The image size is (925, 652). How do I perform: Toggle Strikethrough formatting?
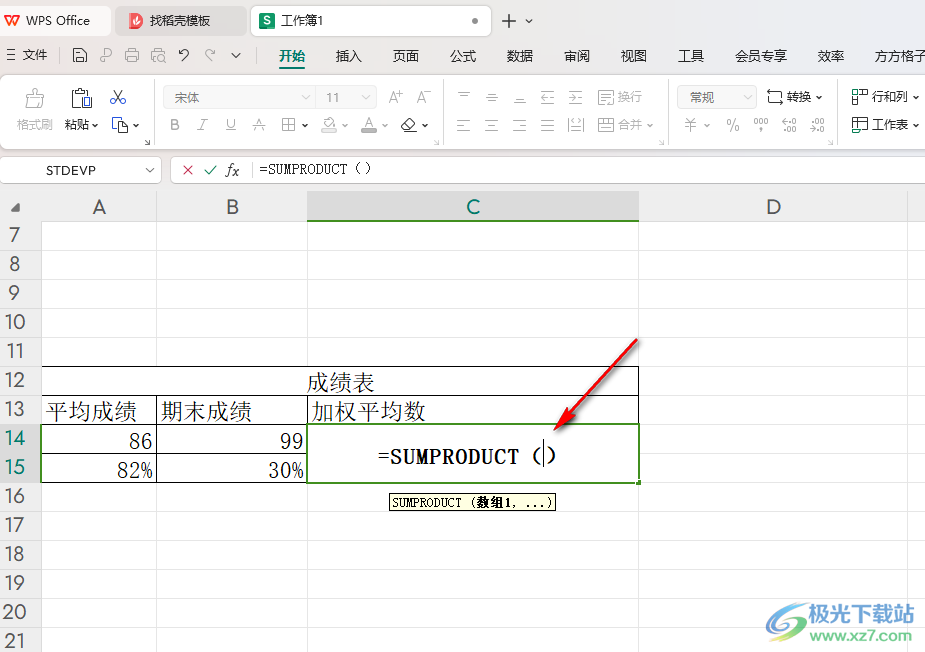point(258,125)
